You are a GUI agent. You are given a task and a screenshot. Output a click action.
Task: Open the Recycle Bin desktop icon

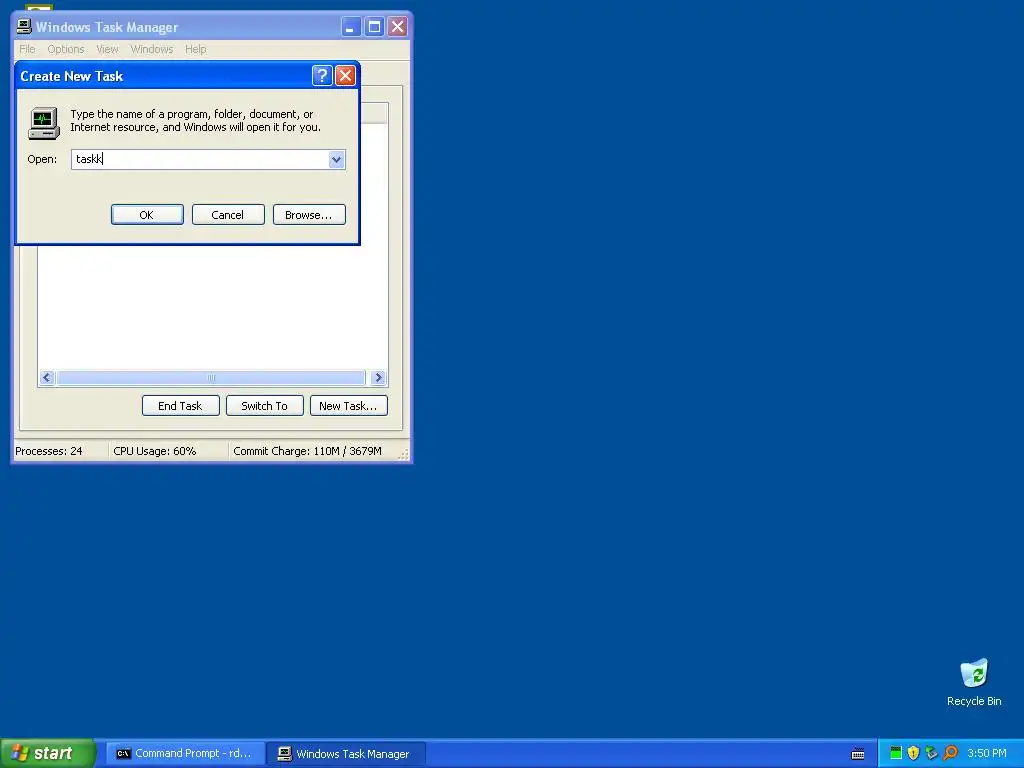(x=974, y=682)
